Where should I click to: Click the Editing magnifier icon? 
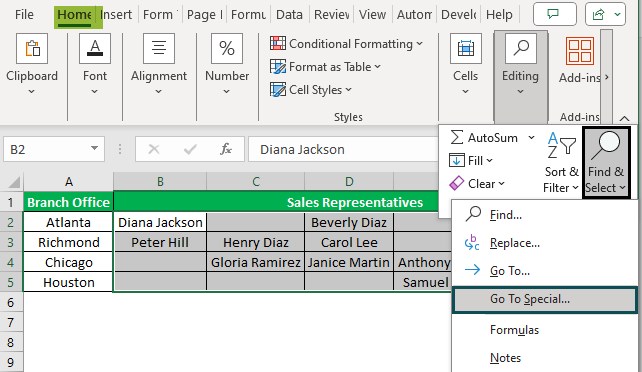coord(521,49)
